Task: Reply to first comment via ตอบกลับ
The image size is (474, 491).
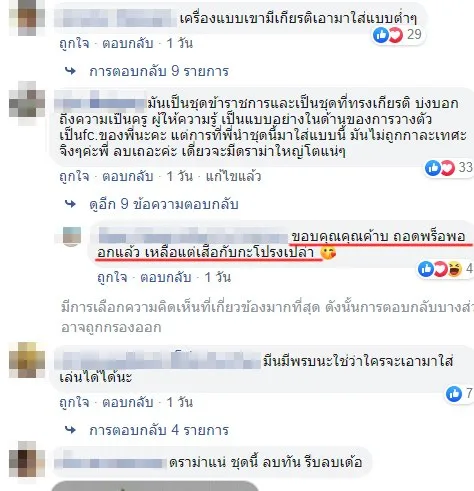Action: click(x=128, y=44)
